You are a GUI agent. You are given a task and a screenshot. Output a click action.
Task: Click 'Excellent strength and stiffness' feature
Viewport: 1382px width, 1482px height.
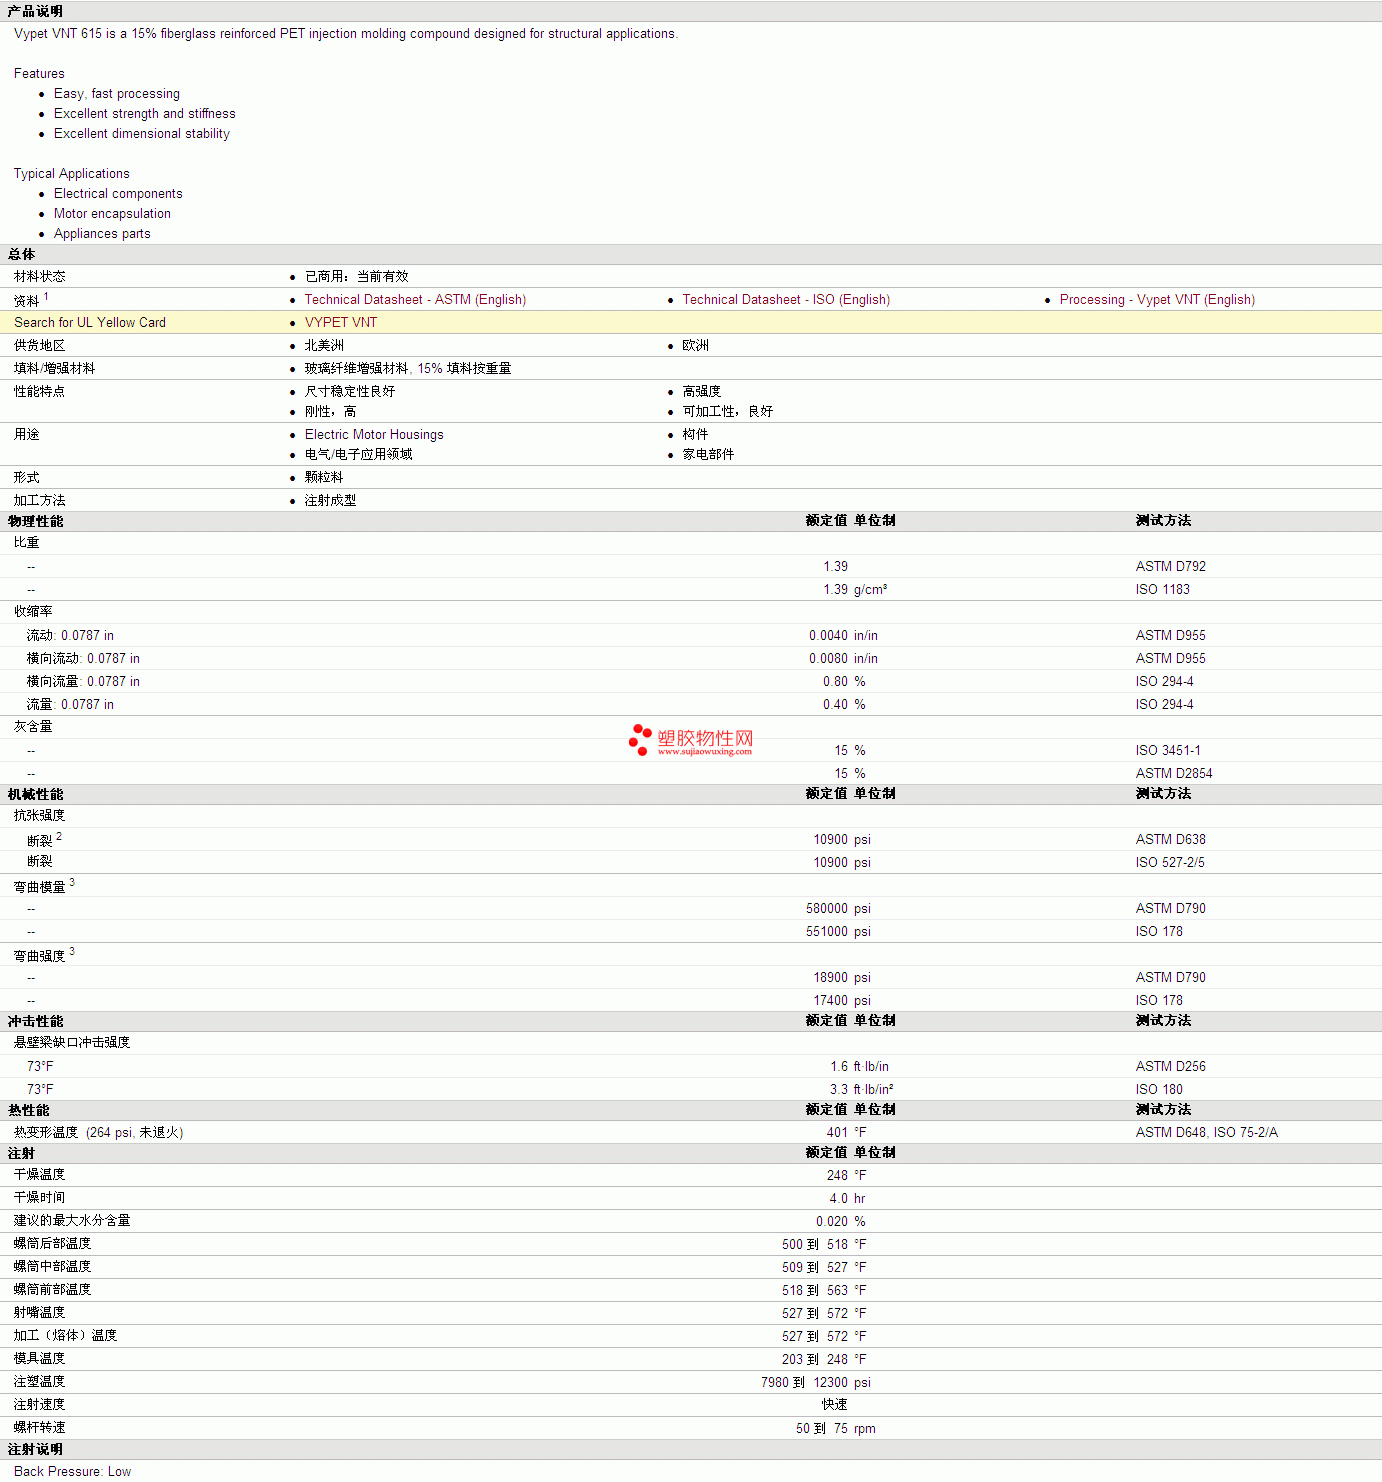click(145, 113)
